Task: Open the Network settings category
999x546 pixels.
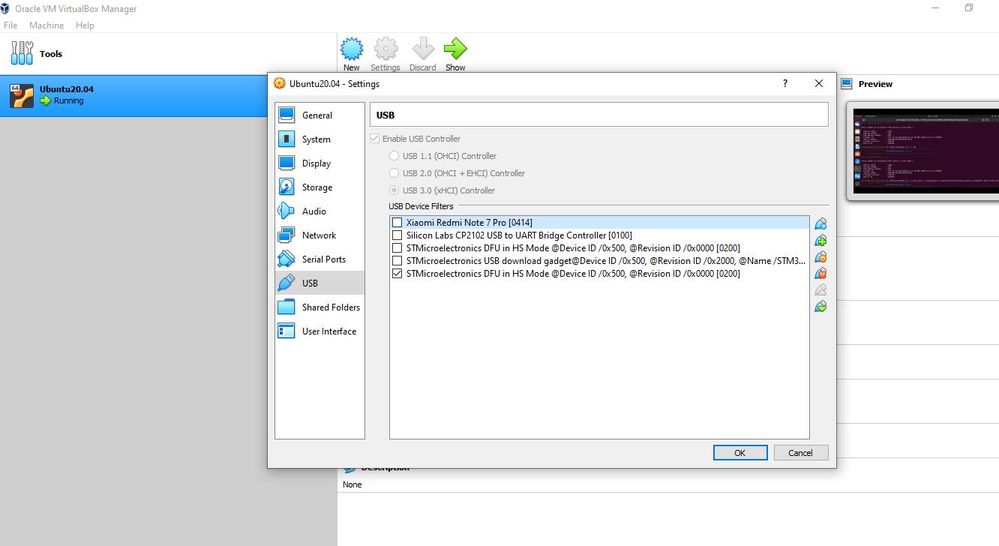Action: (x=320, y=235)
